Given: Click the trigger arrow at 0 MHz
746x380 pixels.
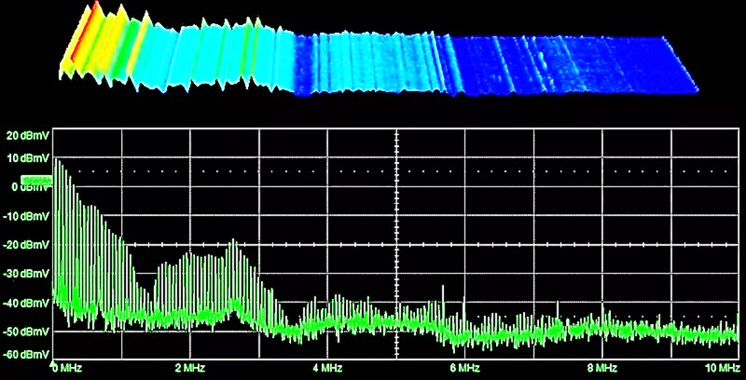Looking at the screenshot, I should pos(53,364).
